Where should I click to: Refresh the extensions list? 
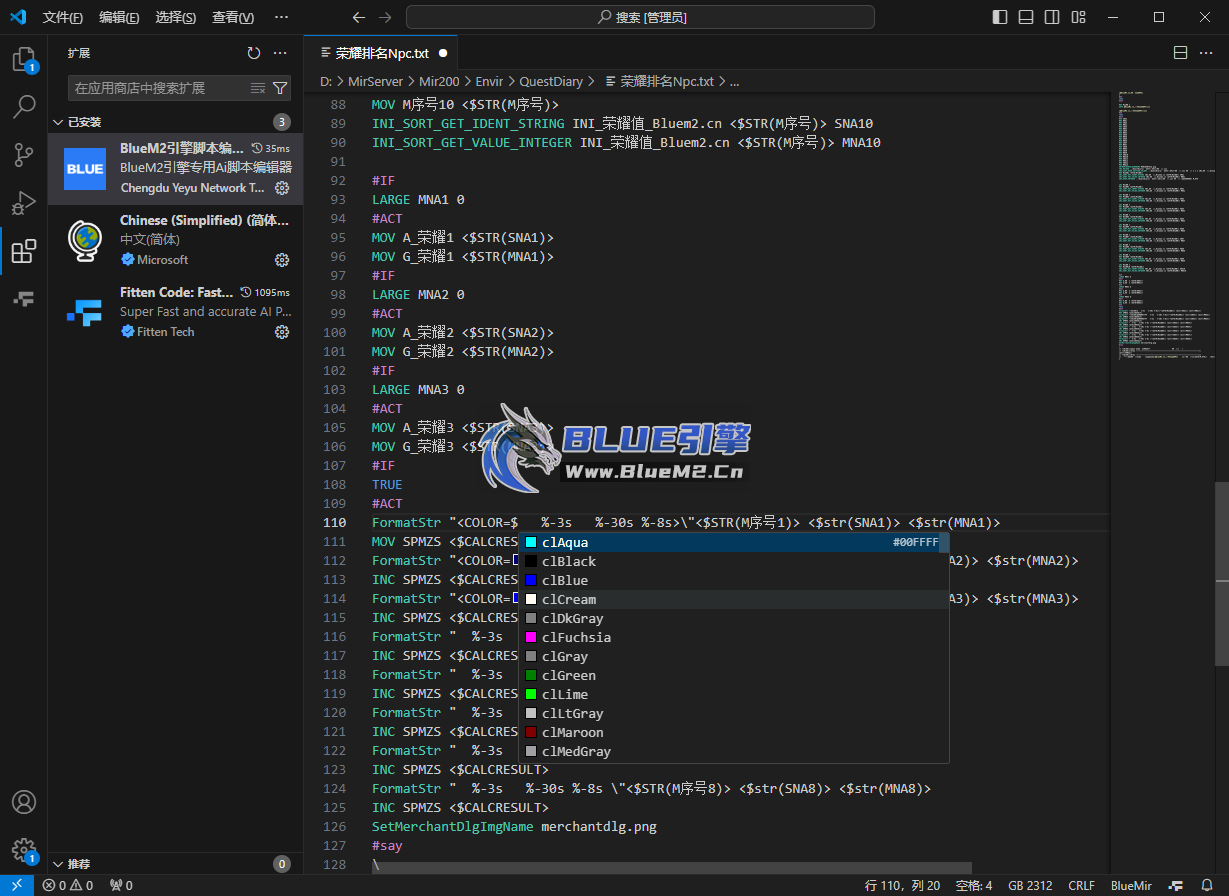click(x=254, y=53)
